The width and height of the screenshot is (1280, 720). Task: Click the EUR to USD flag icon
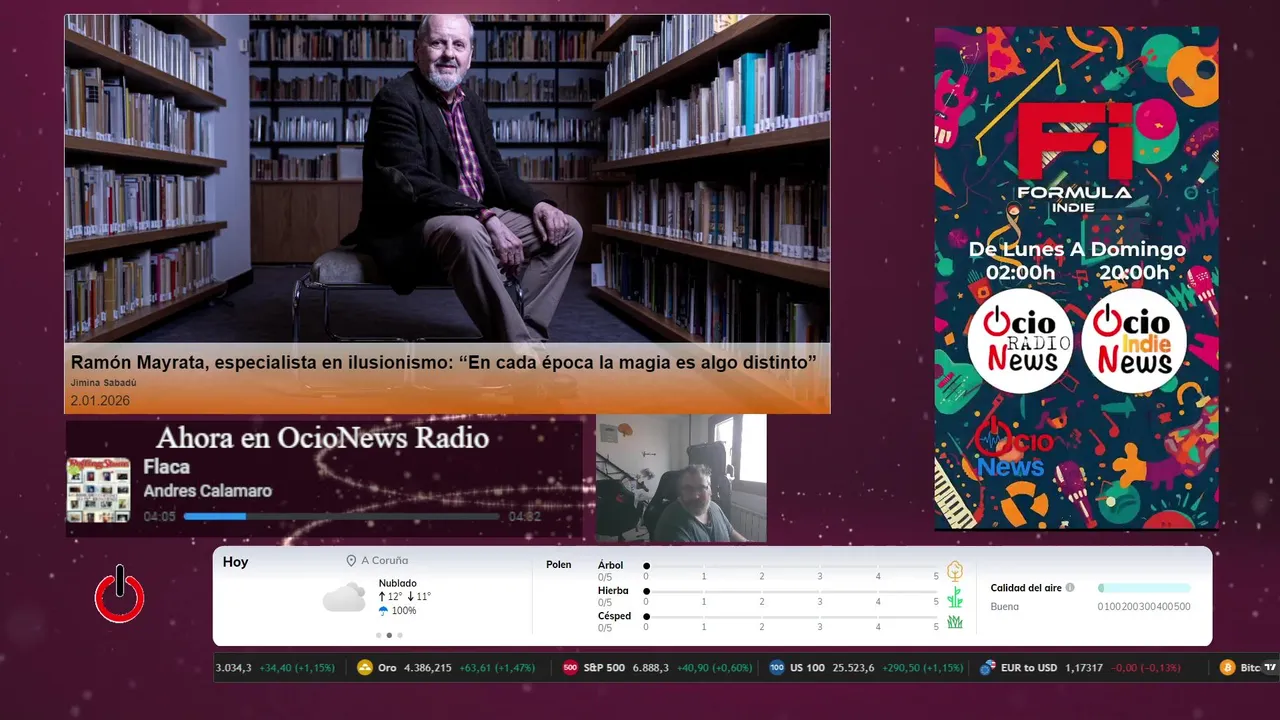[x=988, y=668]
